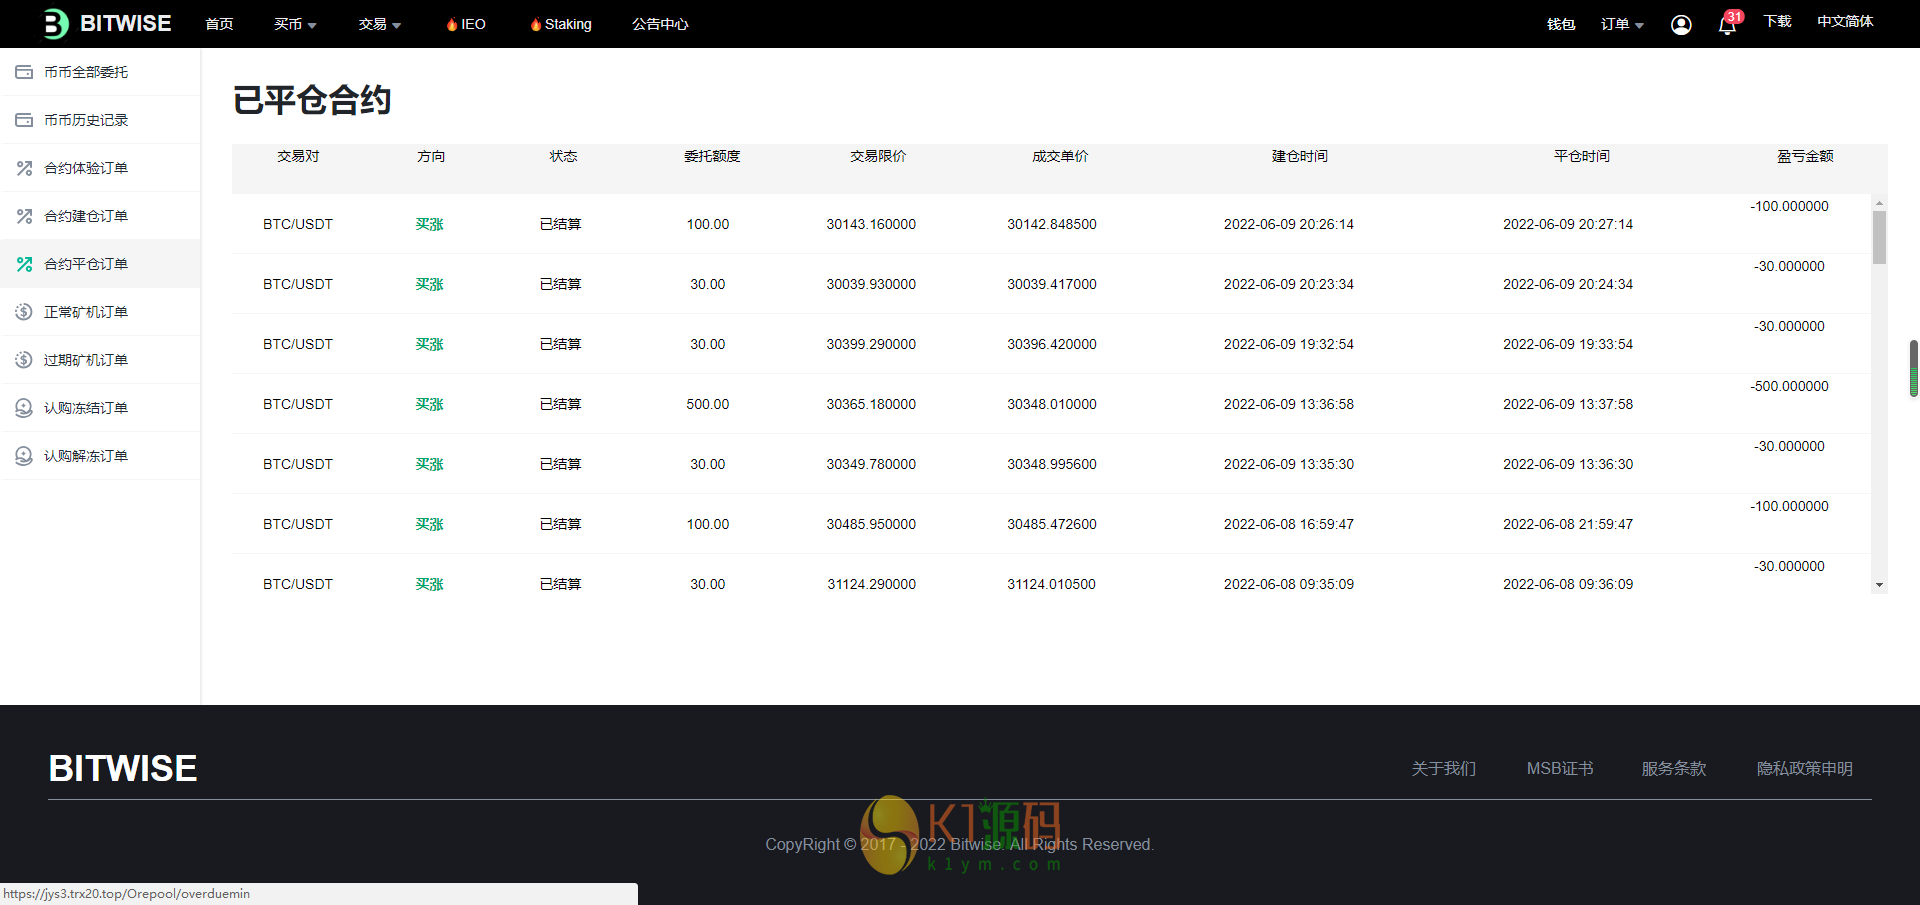This screenshot has width=1920, height=905.
Task: Open 钱包 in the header
Action: pos(1561,24)
